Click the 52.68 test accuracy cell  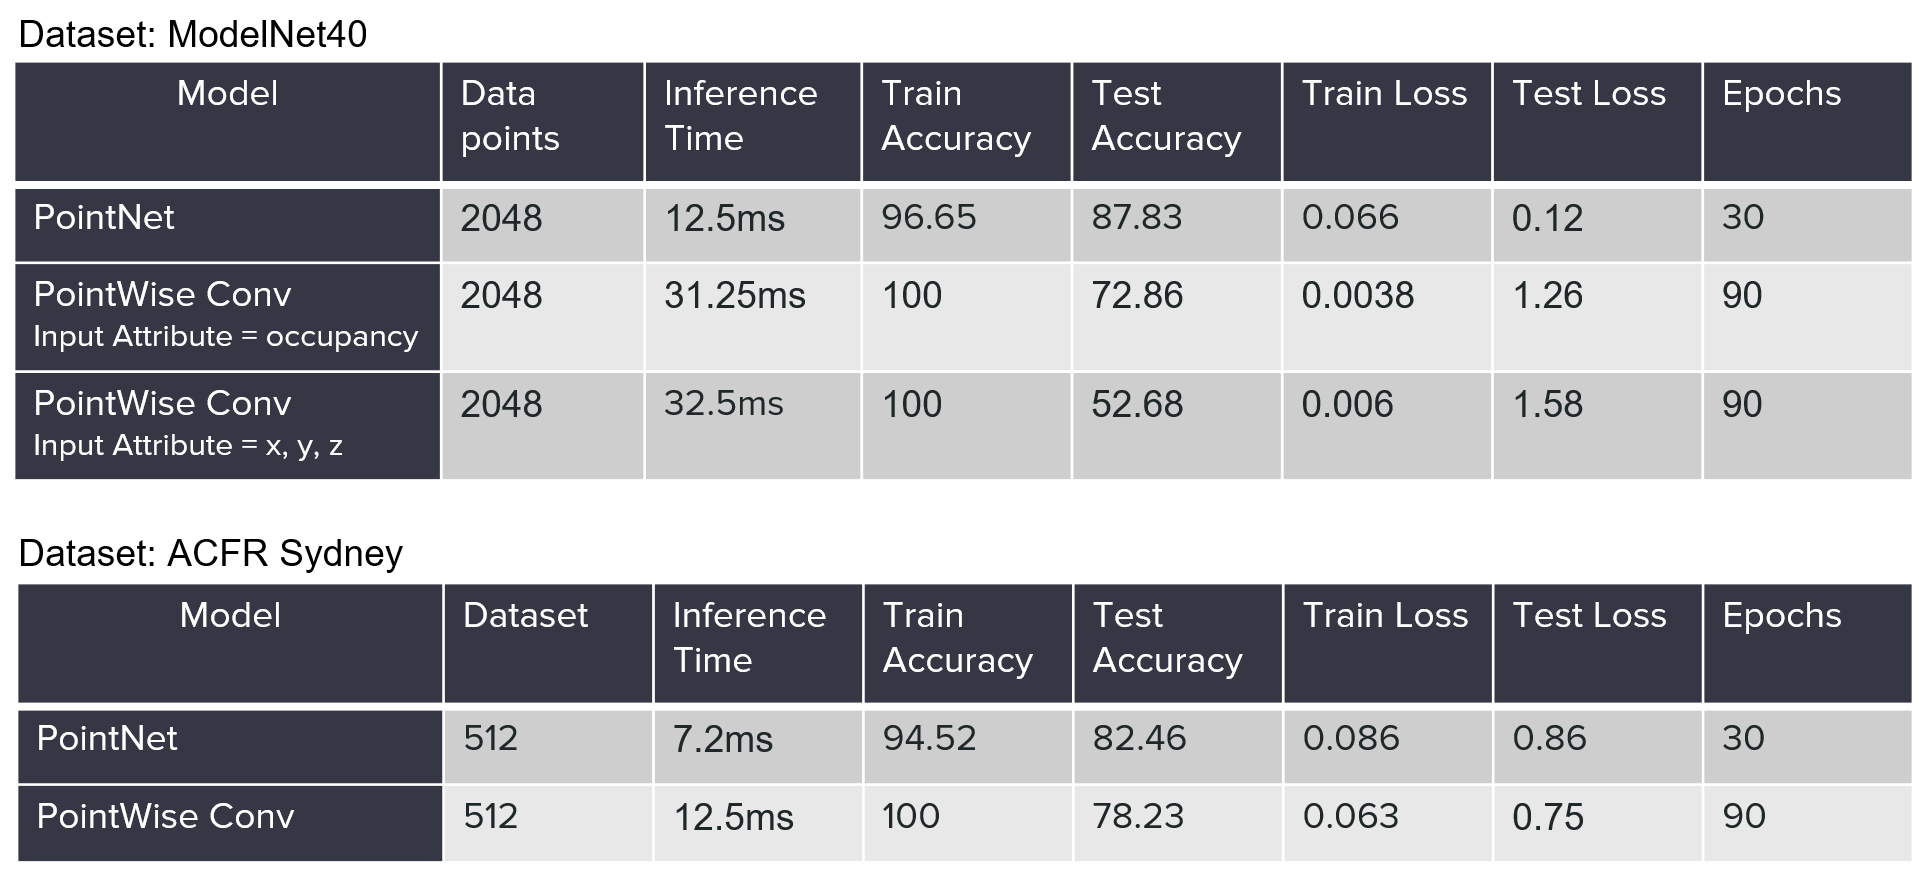pos(1137,405)
